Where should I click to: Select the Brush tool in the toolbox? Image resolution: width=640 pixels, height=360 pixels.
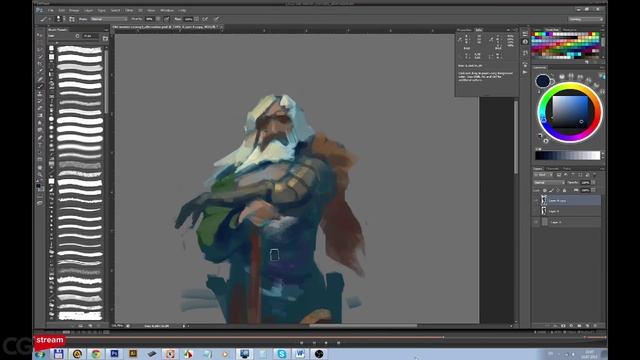(40, 86)
